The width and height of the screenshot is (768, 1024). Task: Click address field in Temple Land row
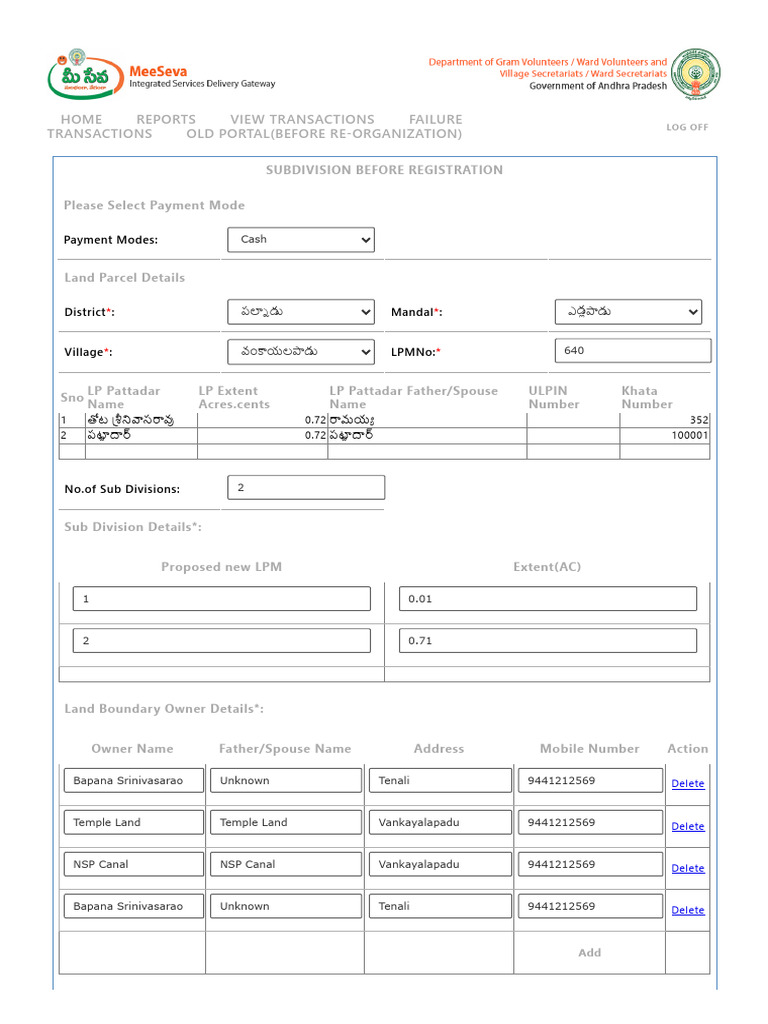click(x=440, y=822)
